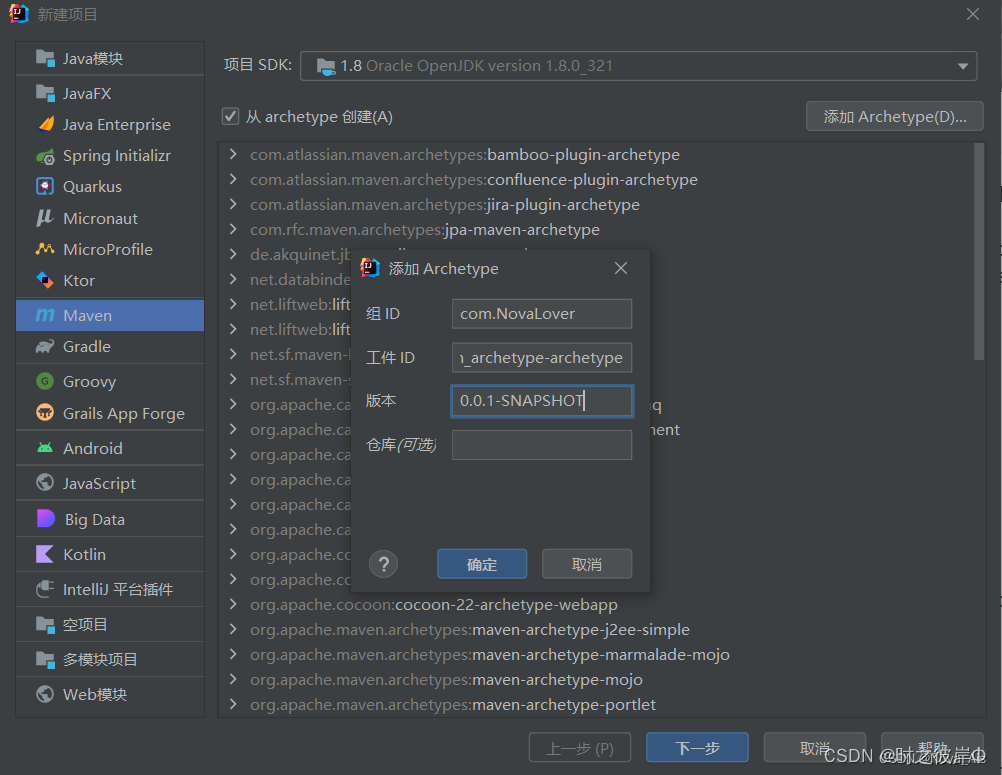The image size is (1002, 775).
Task: Click the archetype list vertical scrollbar
Action: 978,252
